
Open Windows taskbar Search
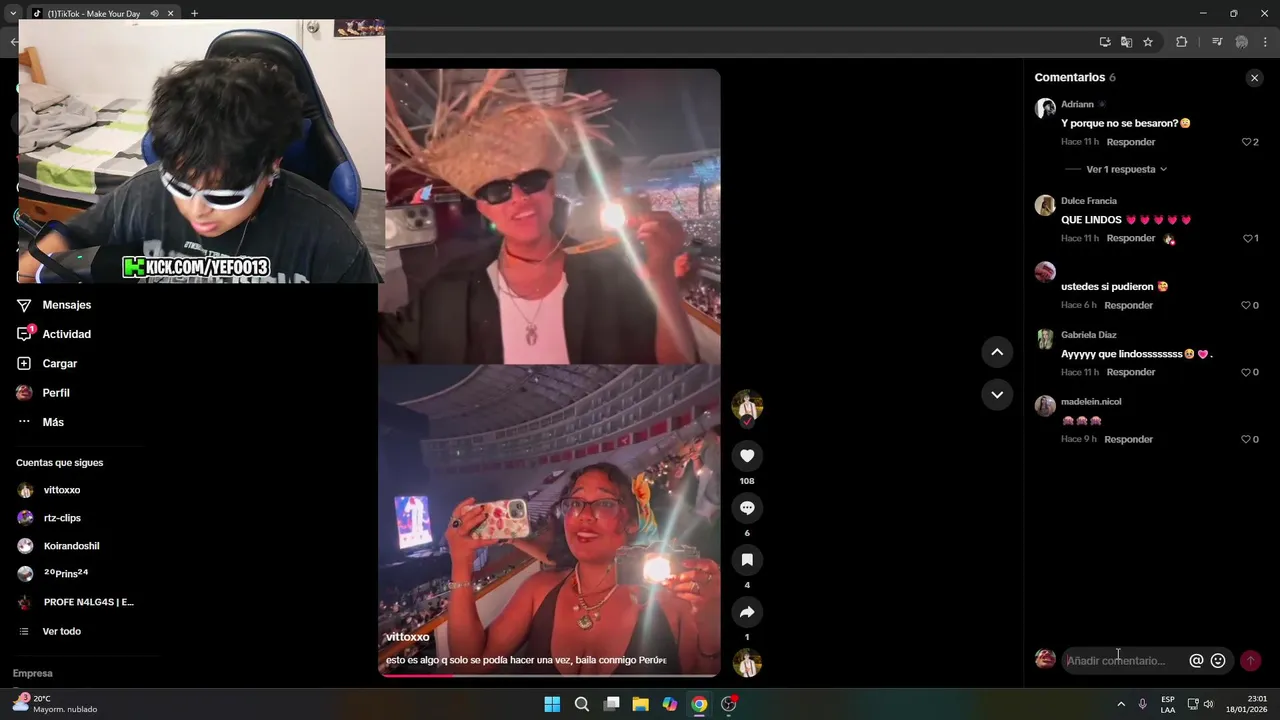pyautogui.click(x=581, y=704)
